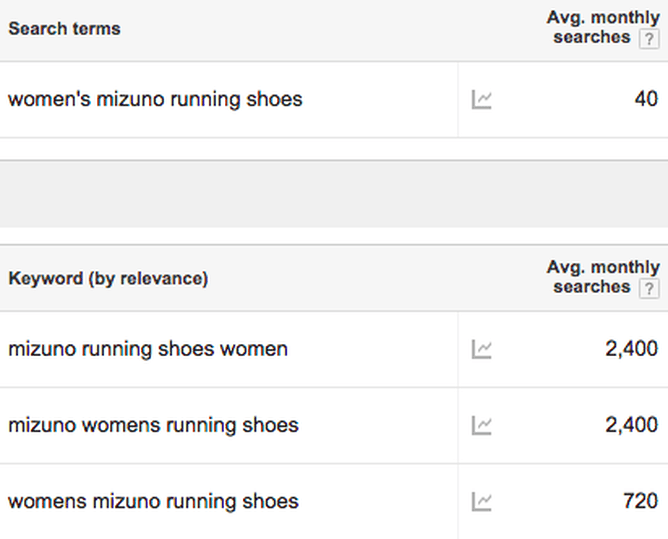This screenshot has height=539, width=668.
Task: Click 2,400 value for mizuno womens running shoes
Action: 632,425
